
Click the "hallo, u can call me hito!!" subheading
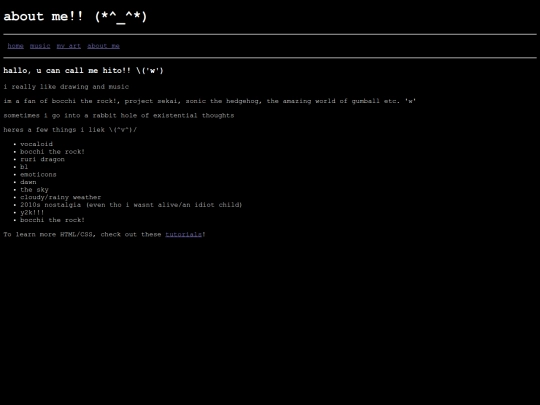pyautogui.click(x=83, y=71)
